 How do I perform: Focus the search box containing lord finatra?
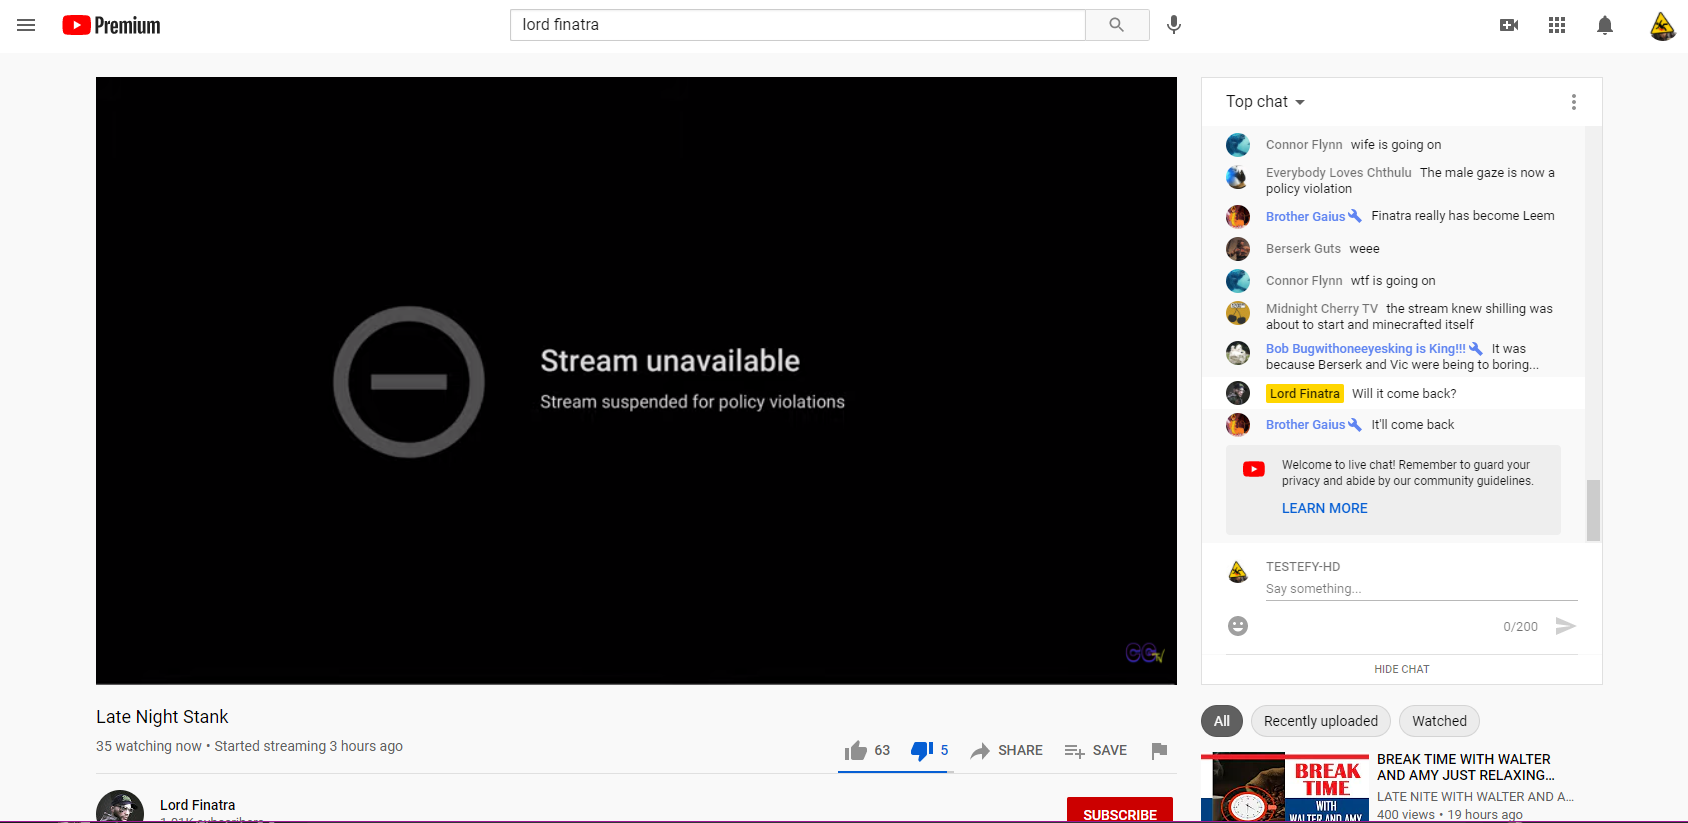pyautogui.click(x=798, y=25)
